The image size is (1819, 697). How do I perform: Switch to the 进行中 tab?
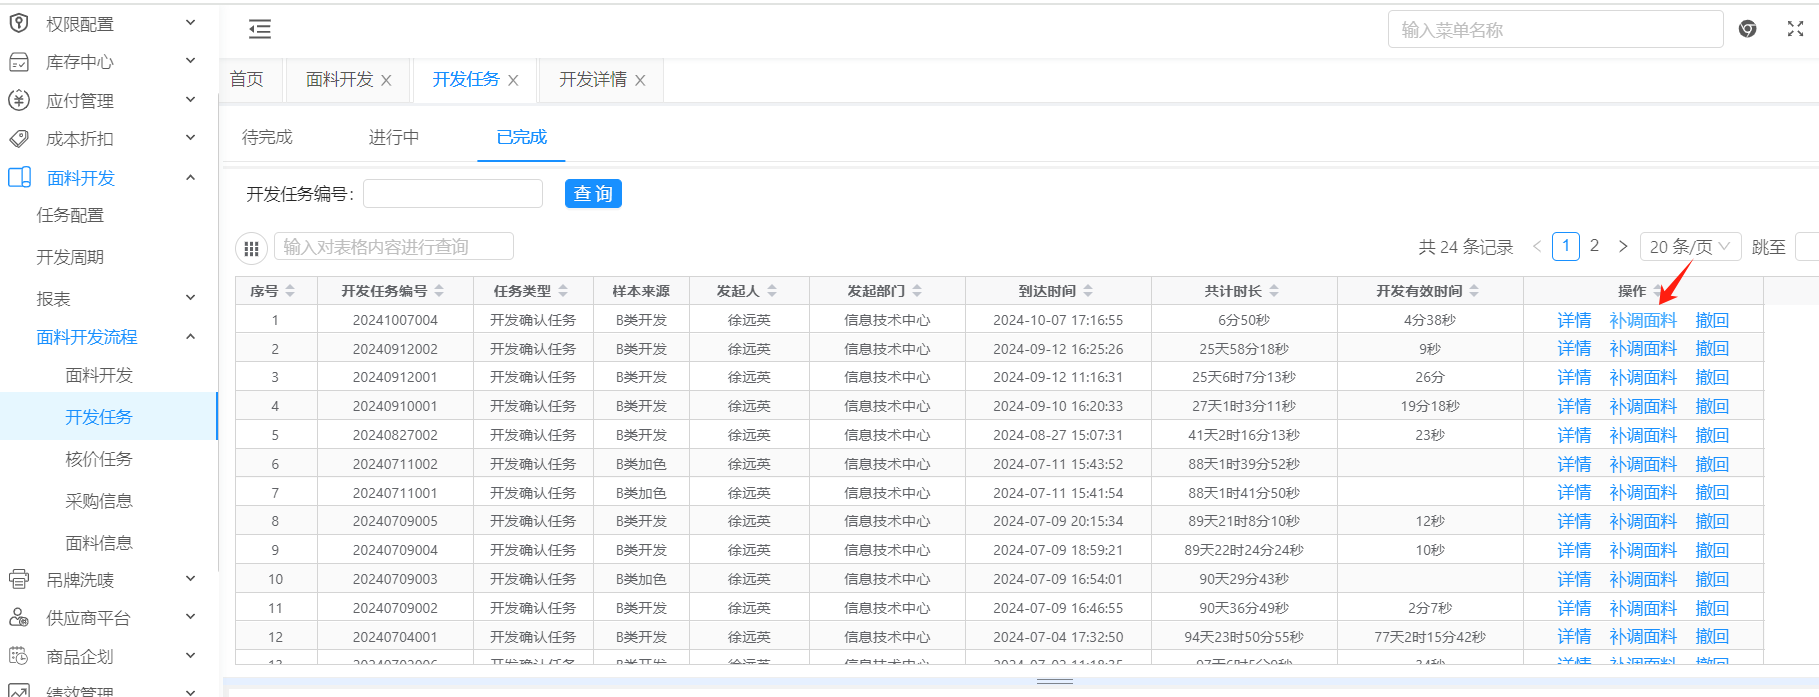[393, 137]
